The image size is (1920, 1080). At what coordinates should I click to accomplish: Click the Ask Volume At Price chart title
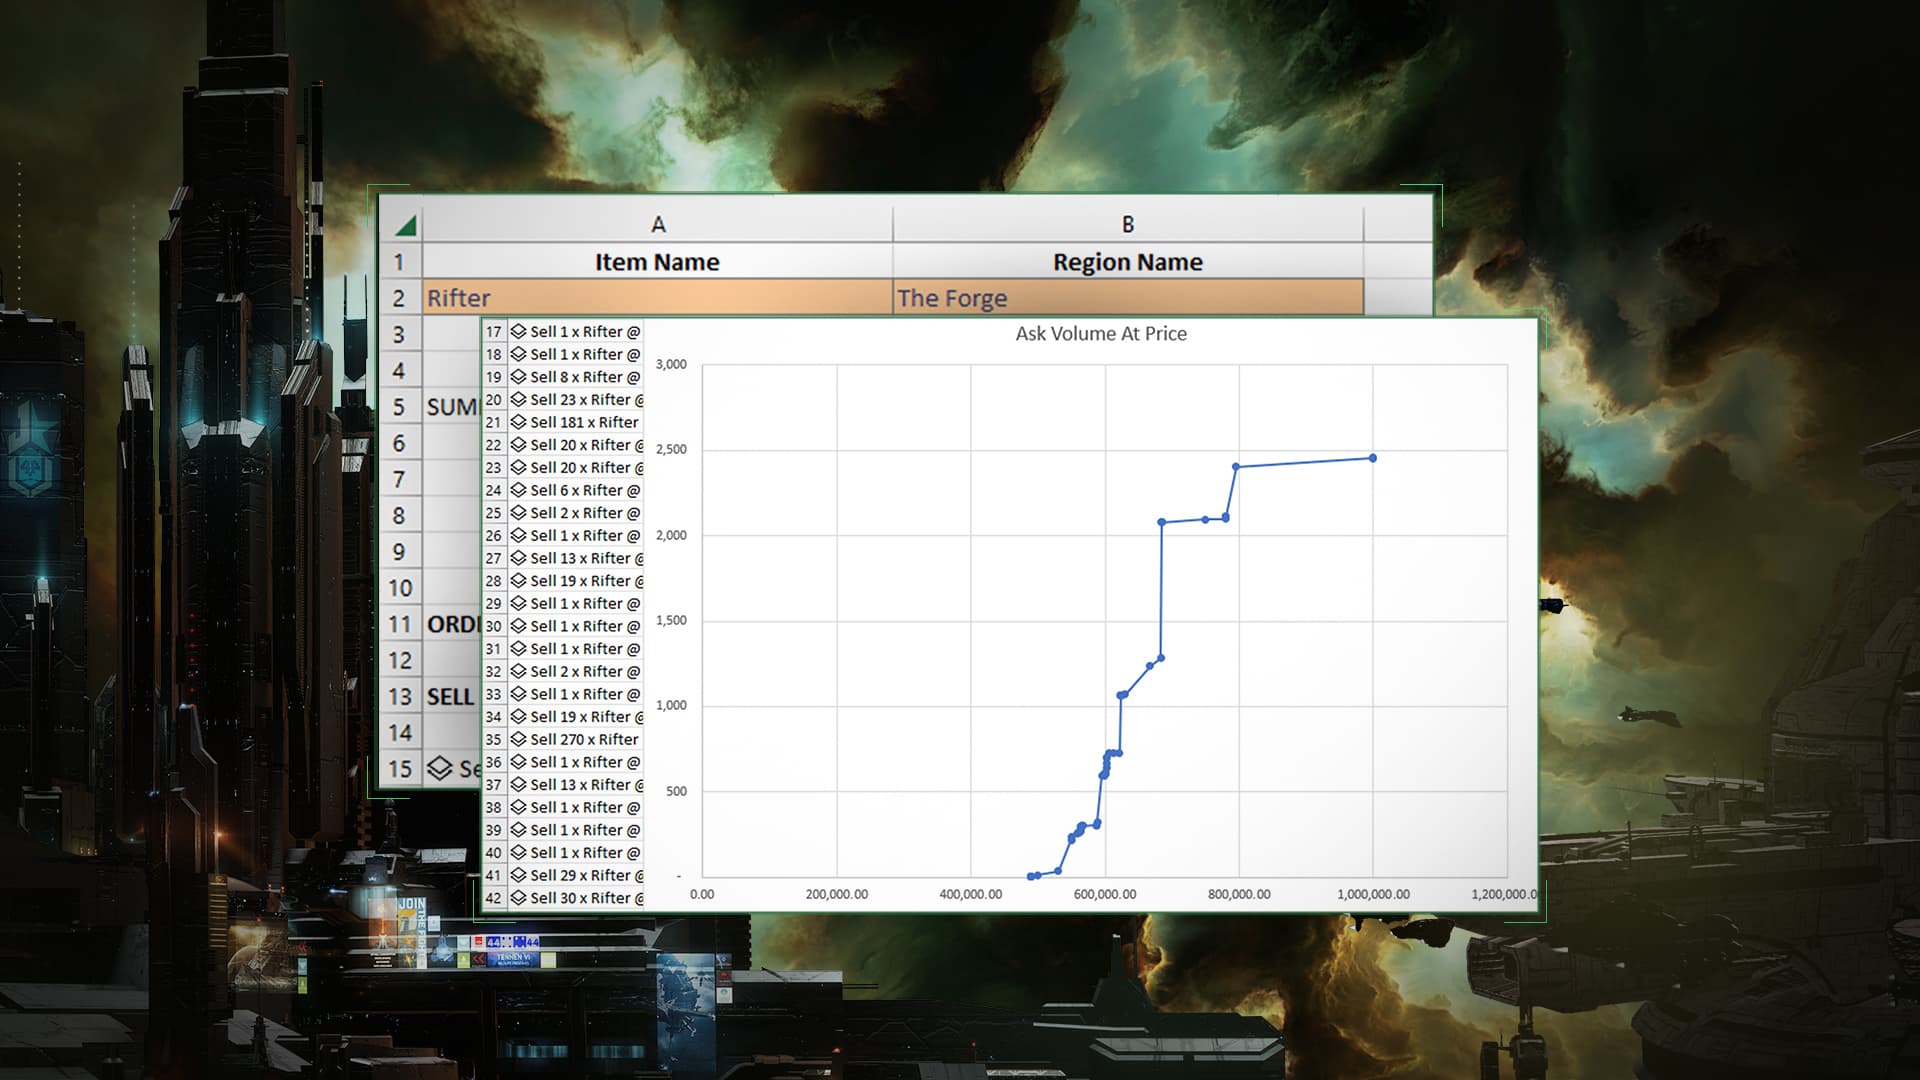click(x=1101, y=334)
